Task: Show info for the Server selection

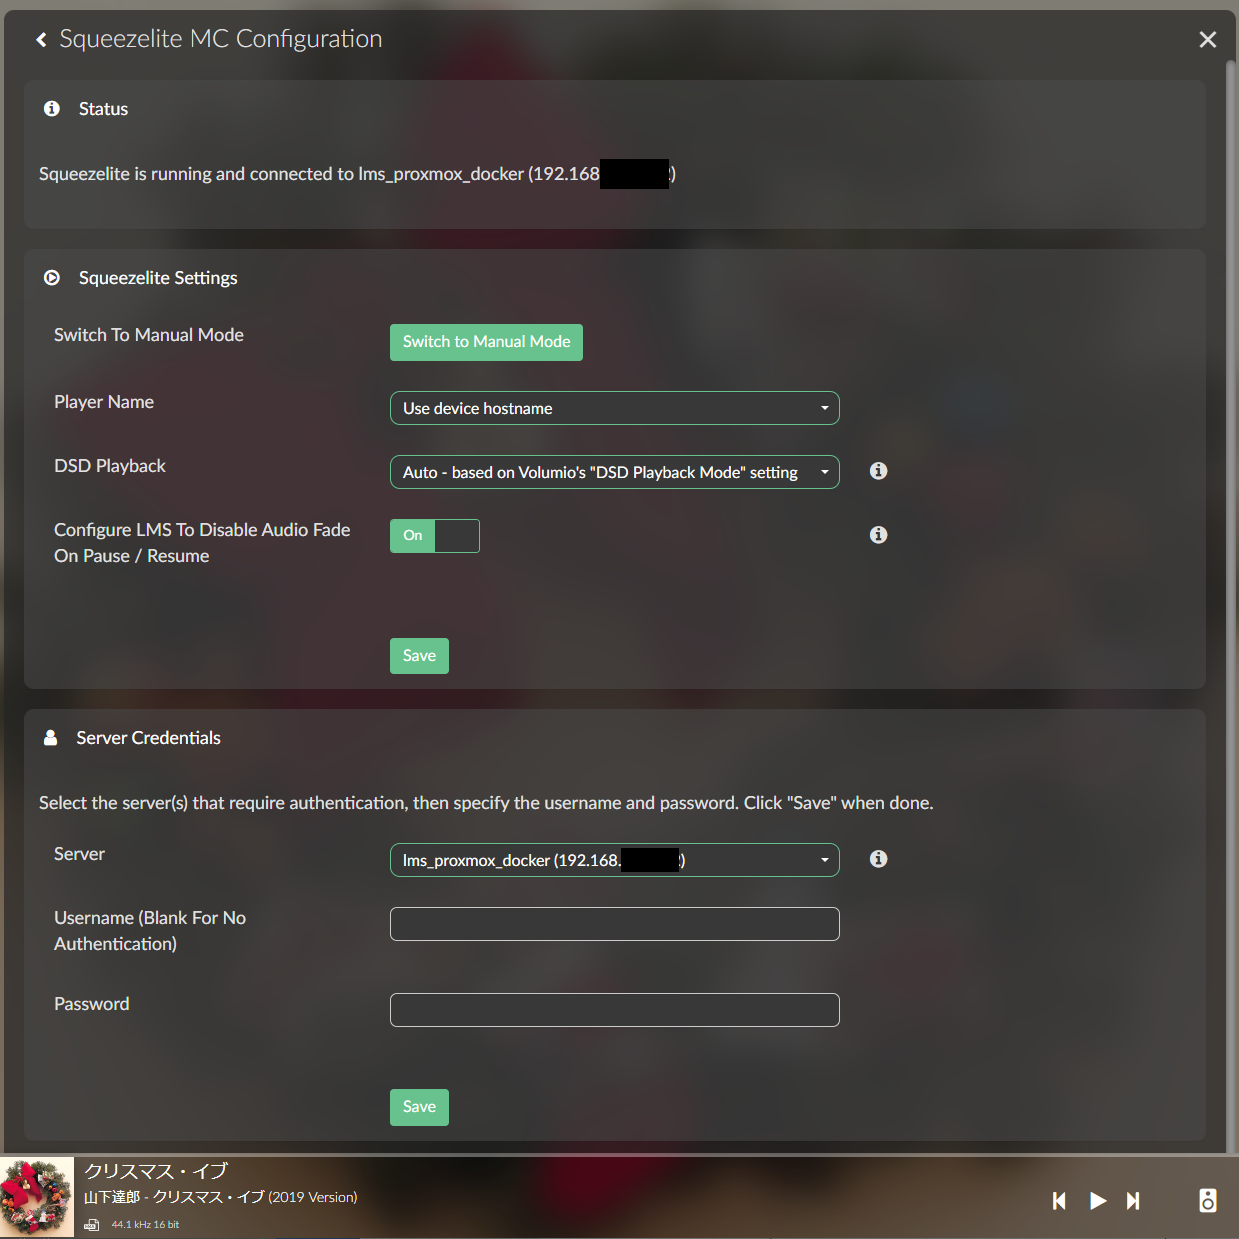Action: 878,859
